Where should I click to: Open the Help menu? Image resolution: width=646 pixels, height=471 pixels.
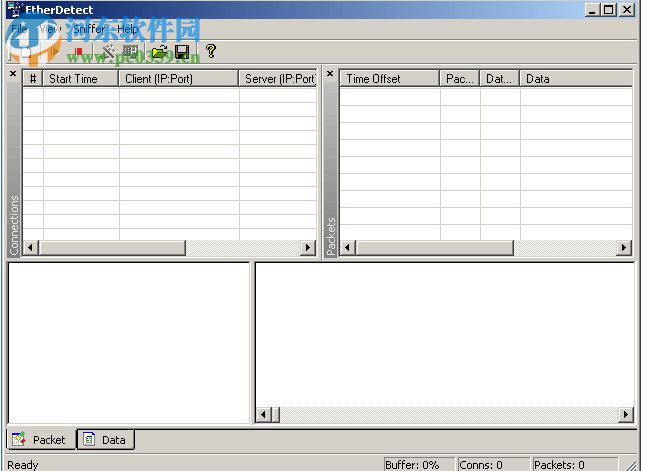click(x=127, y=29)
